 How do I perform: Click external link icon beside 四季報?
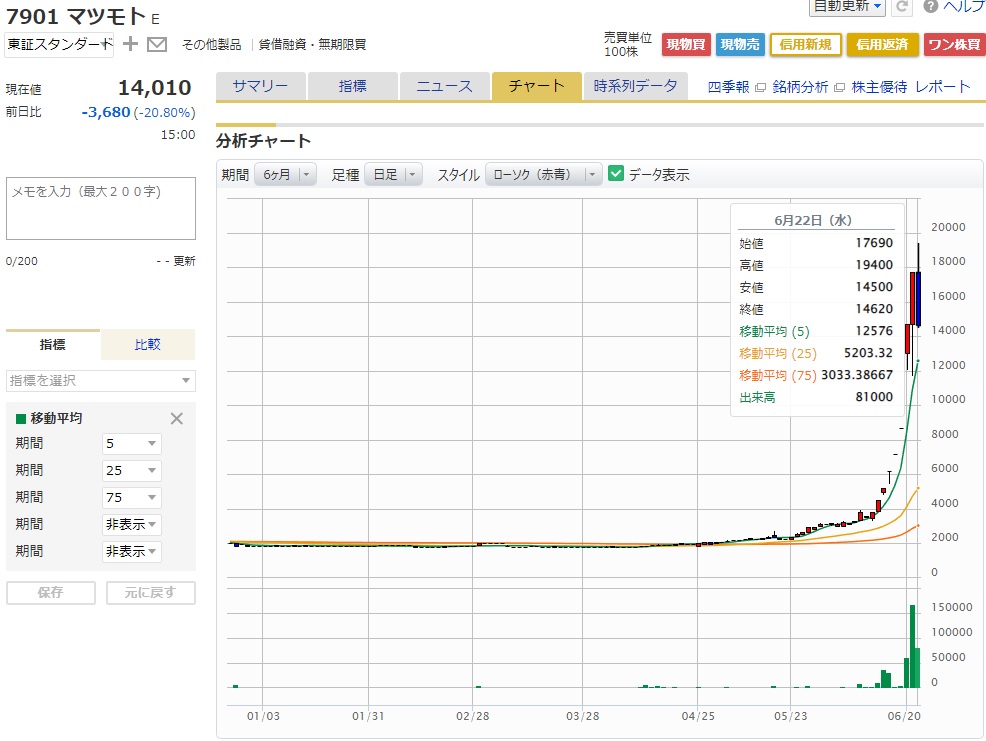tap(760, 87)
